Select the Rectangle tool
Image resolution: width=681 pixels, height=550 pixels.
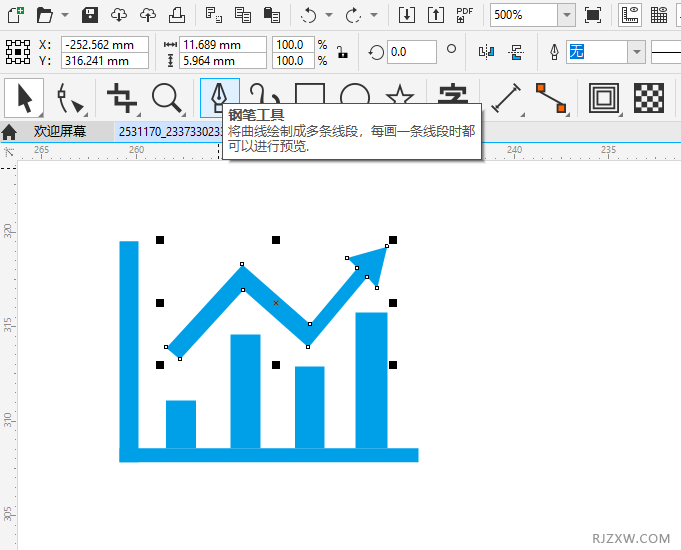(309, 93)
